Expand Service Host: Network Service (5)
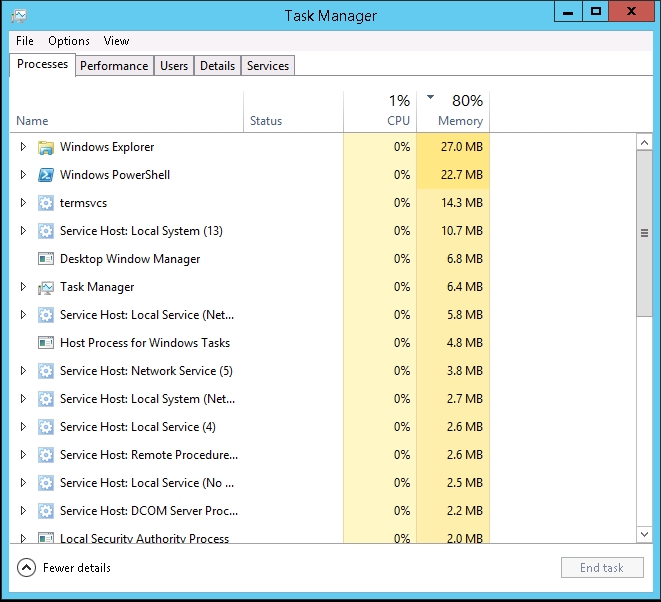This screenshot has width=661, height=602. pyautogui.click(x=23, y=371)
